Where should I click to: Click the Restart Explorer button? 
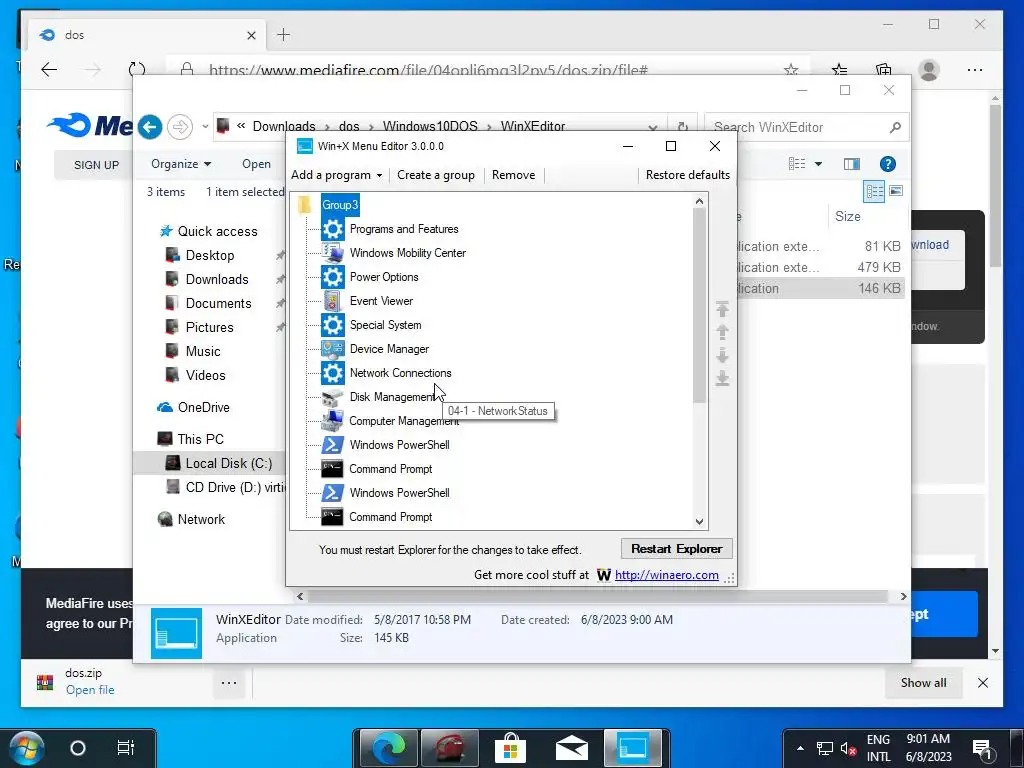click(677, 549)
